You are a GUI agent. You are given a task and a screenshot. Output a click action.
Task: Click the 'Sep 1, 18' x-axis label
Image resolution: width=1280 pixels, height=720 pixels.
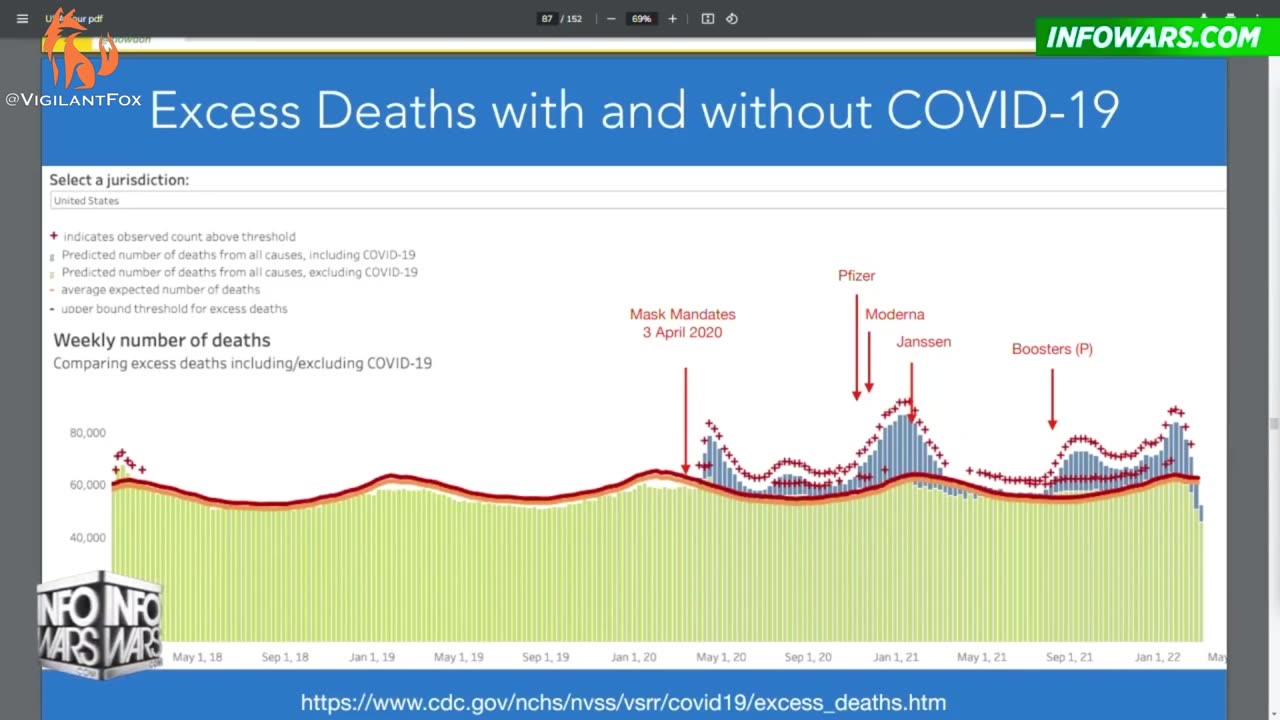(x=285, y=657)
